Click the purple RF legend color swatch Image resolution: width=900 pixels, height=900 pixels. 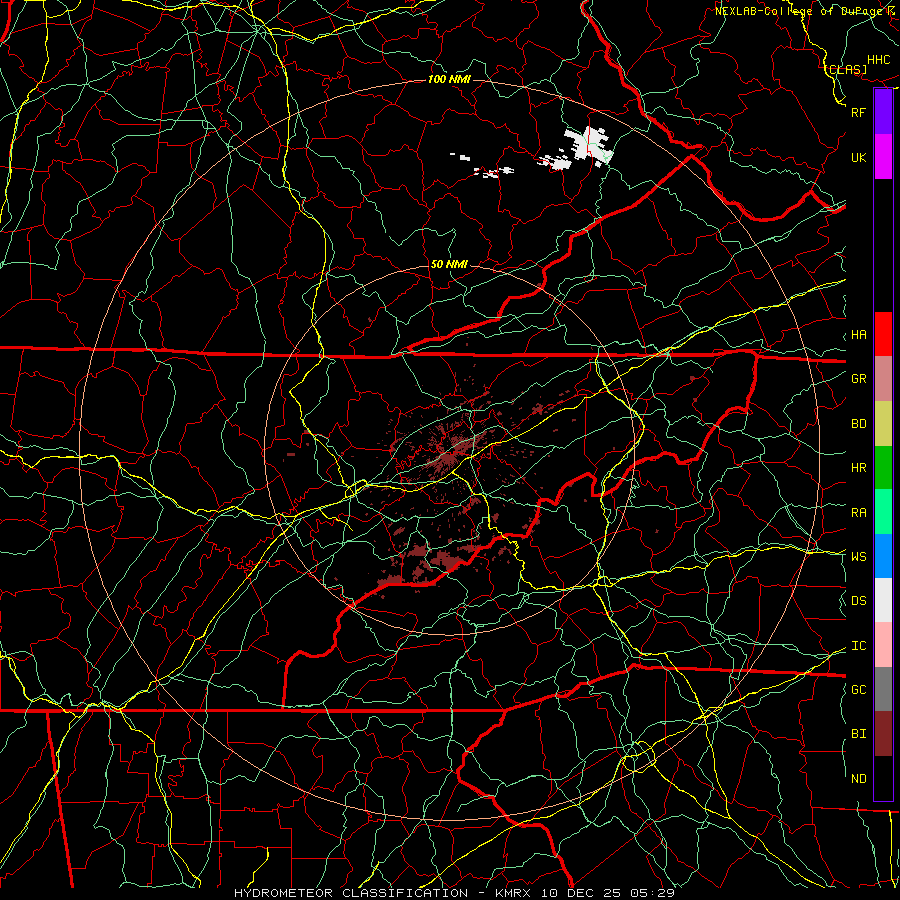coord(883,112)
